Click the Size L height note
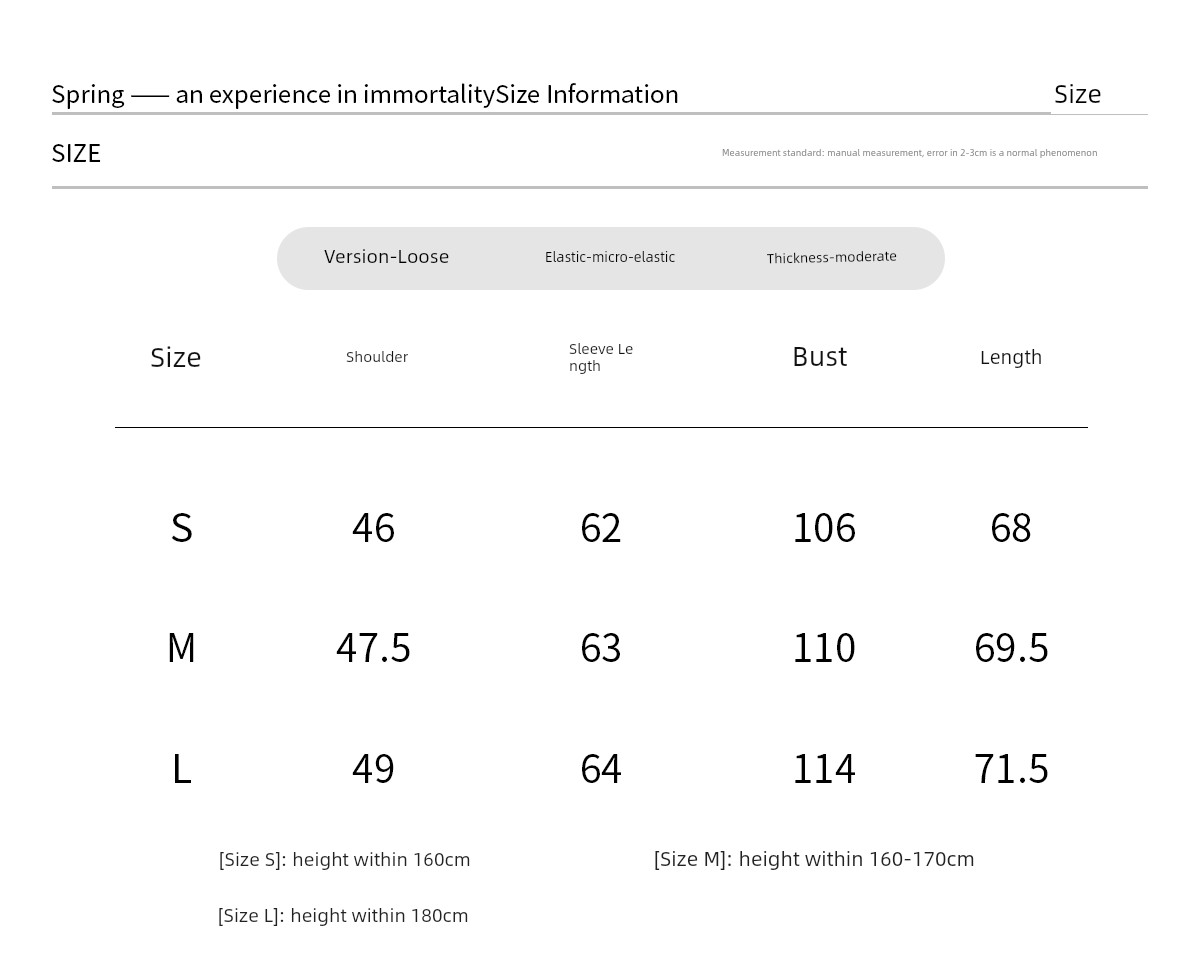 pyautogui.click(x=343, y=916)
